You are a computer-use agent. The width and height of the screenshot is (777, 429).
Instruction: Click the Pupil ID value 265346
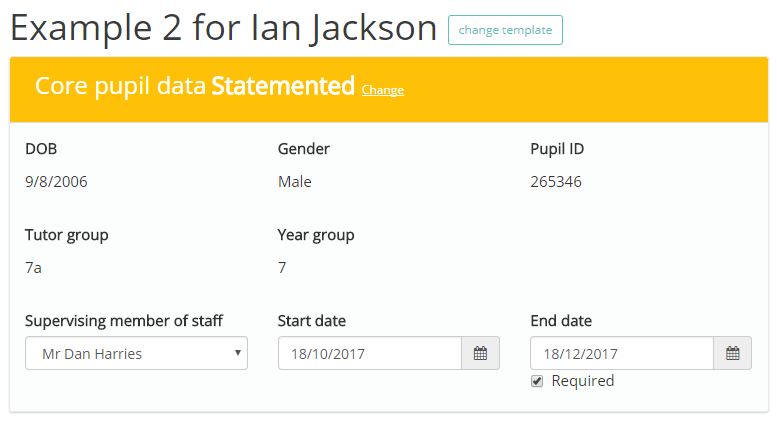[x=555, y=182]
